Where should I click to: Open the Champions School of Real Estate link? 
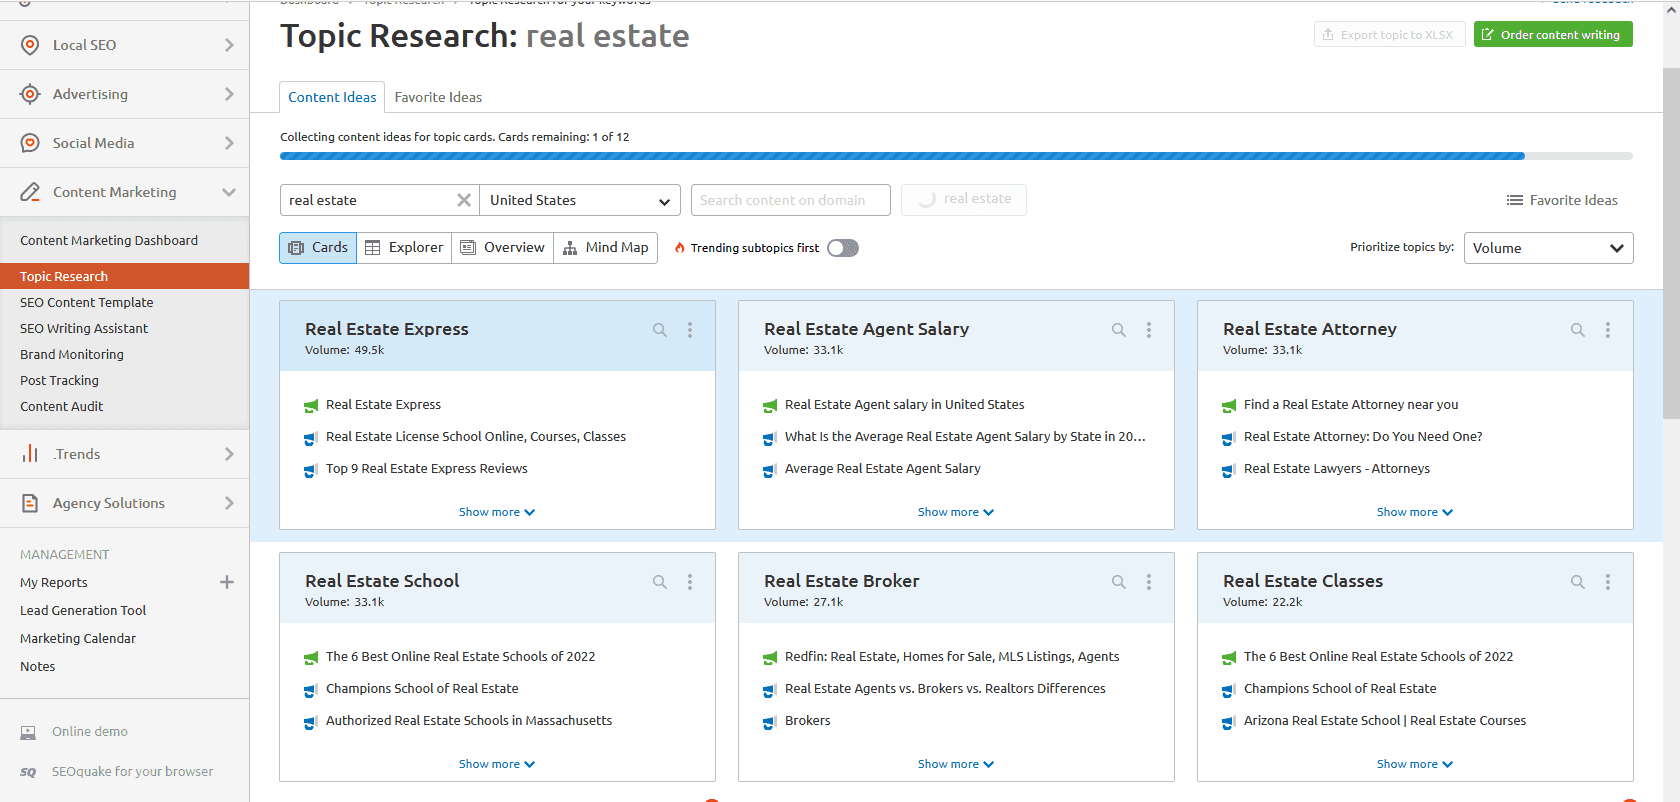pos(422,689)
